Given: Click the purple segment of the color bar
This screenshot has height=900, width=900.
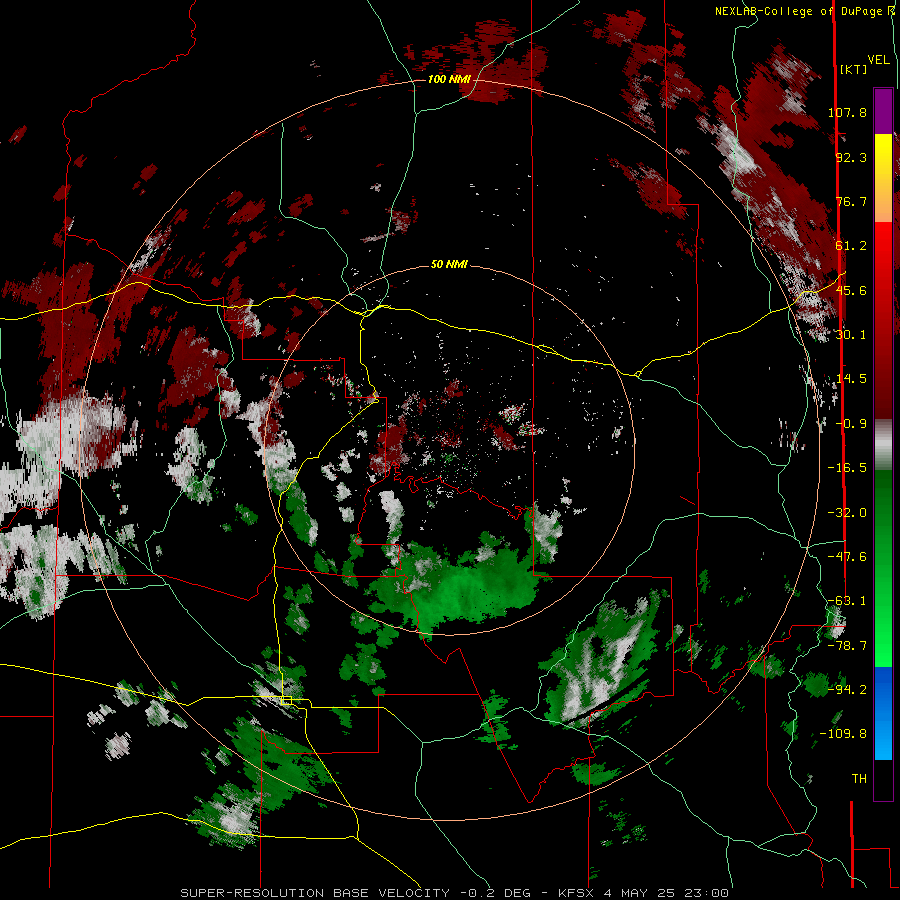Looking at the screenshot, I should coord(883,111).
